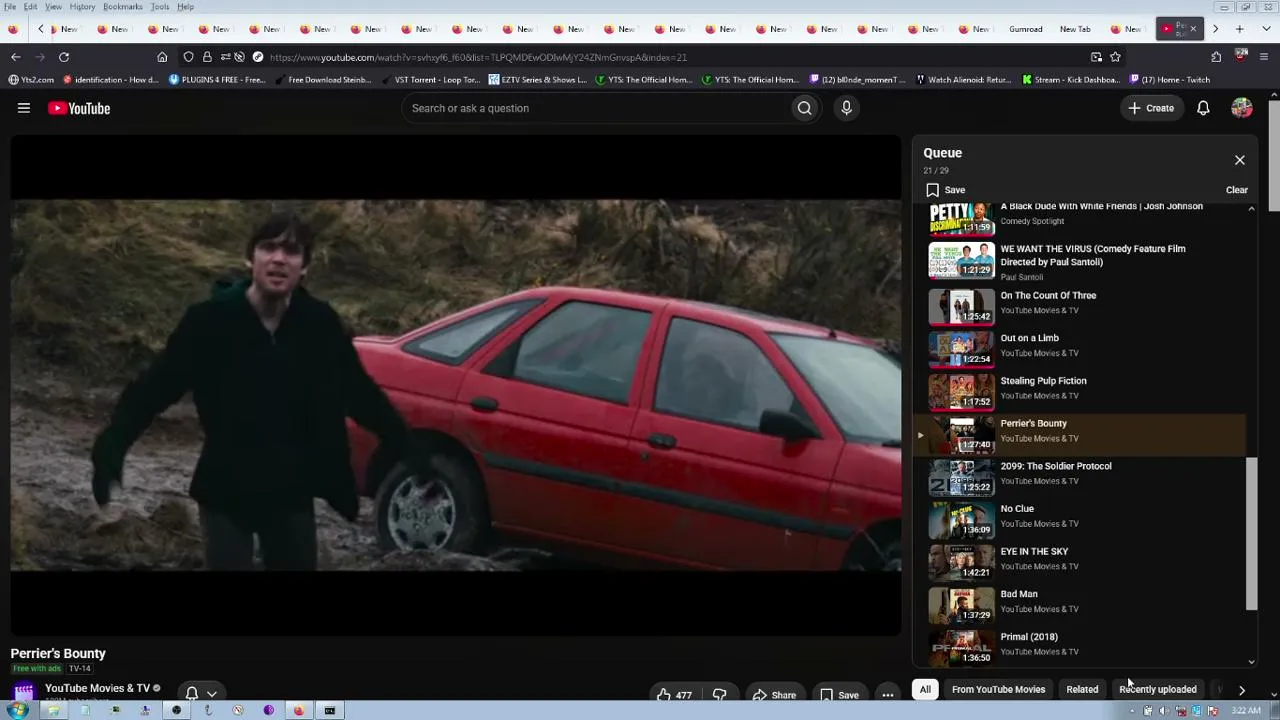Screen dimensions: 1280x720
Task: Select the From YouTube Movies chip
Action: tap(998, 689)
